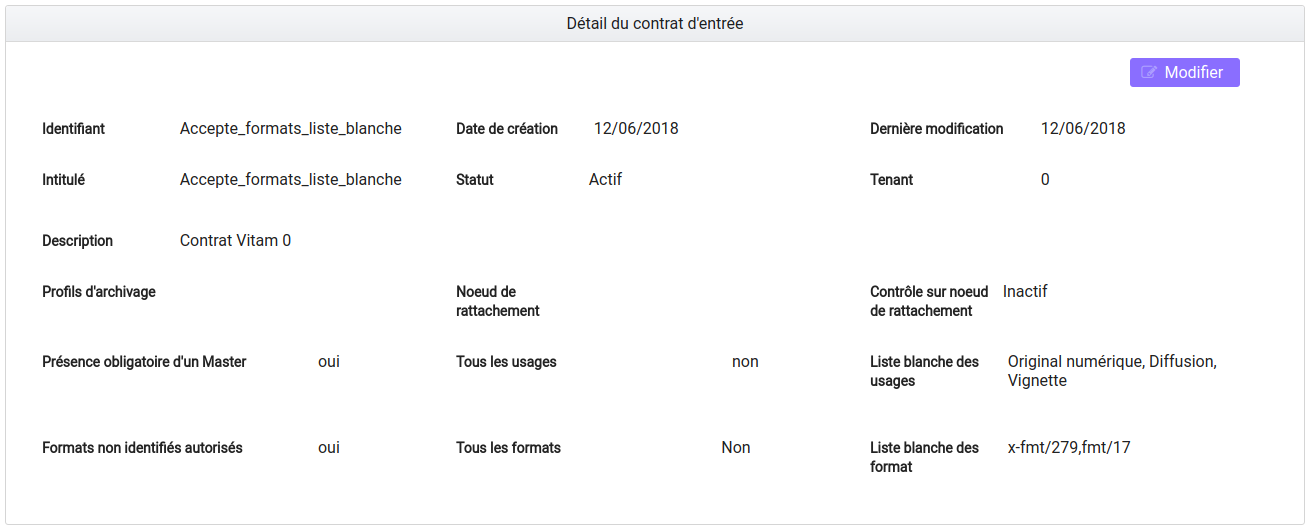This screenshot has width=1309, height=529.
Task: Click the Profils d'archivage label
Action: [x=99, y=292]
